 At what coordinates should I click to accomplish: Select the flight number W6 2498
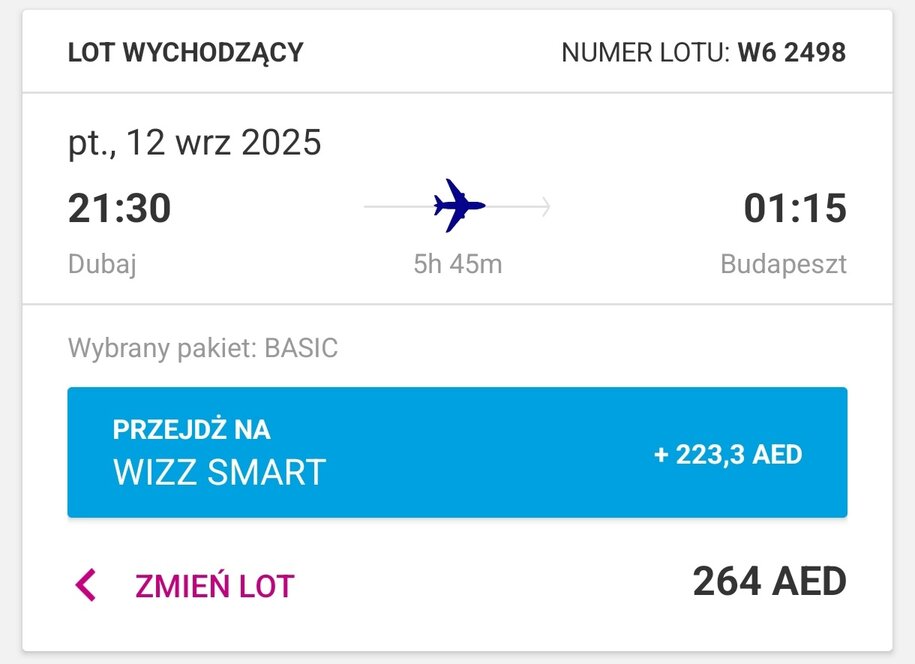(791, 52)
